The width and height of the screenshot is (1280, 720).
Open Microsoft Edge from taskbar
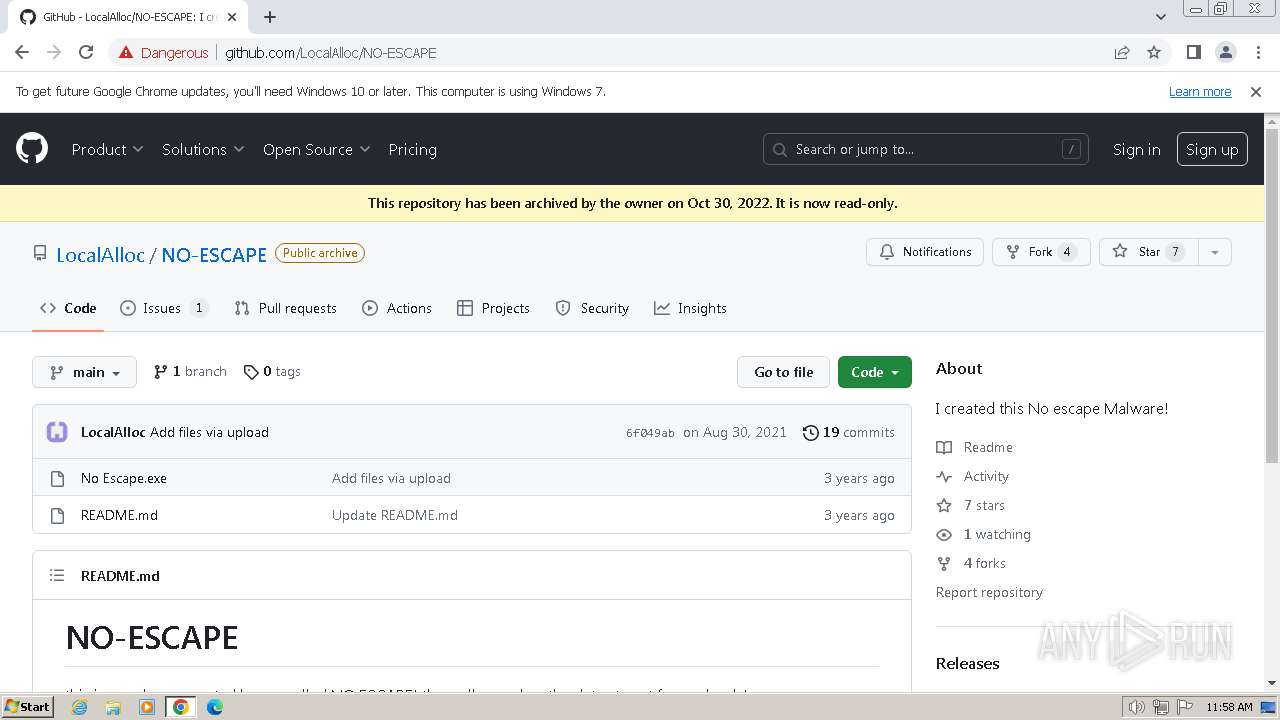click(x=215, y=707)
